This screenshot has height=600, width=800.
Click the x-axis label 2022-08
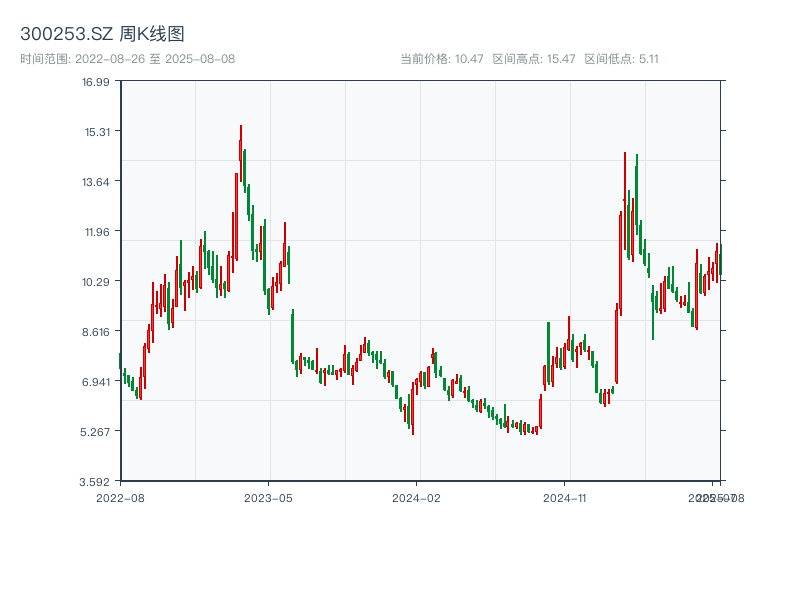[x=120, y=498]
